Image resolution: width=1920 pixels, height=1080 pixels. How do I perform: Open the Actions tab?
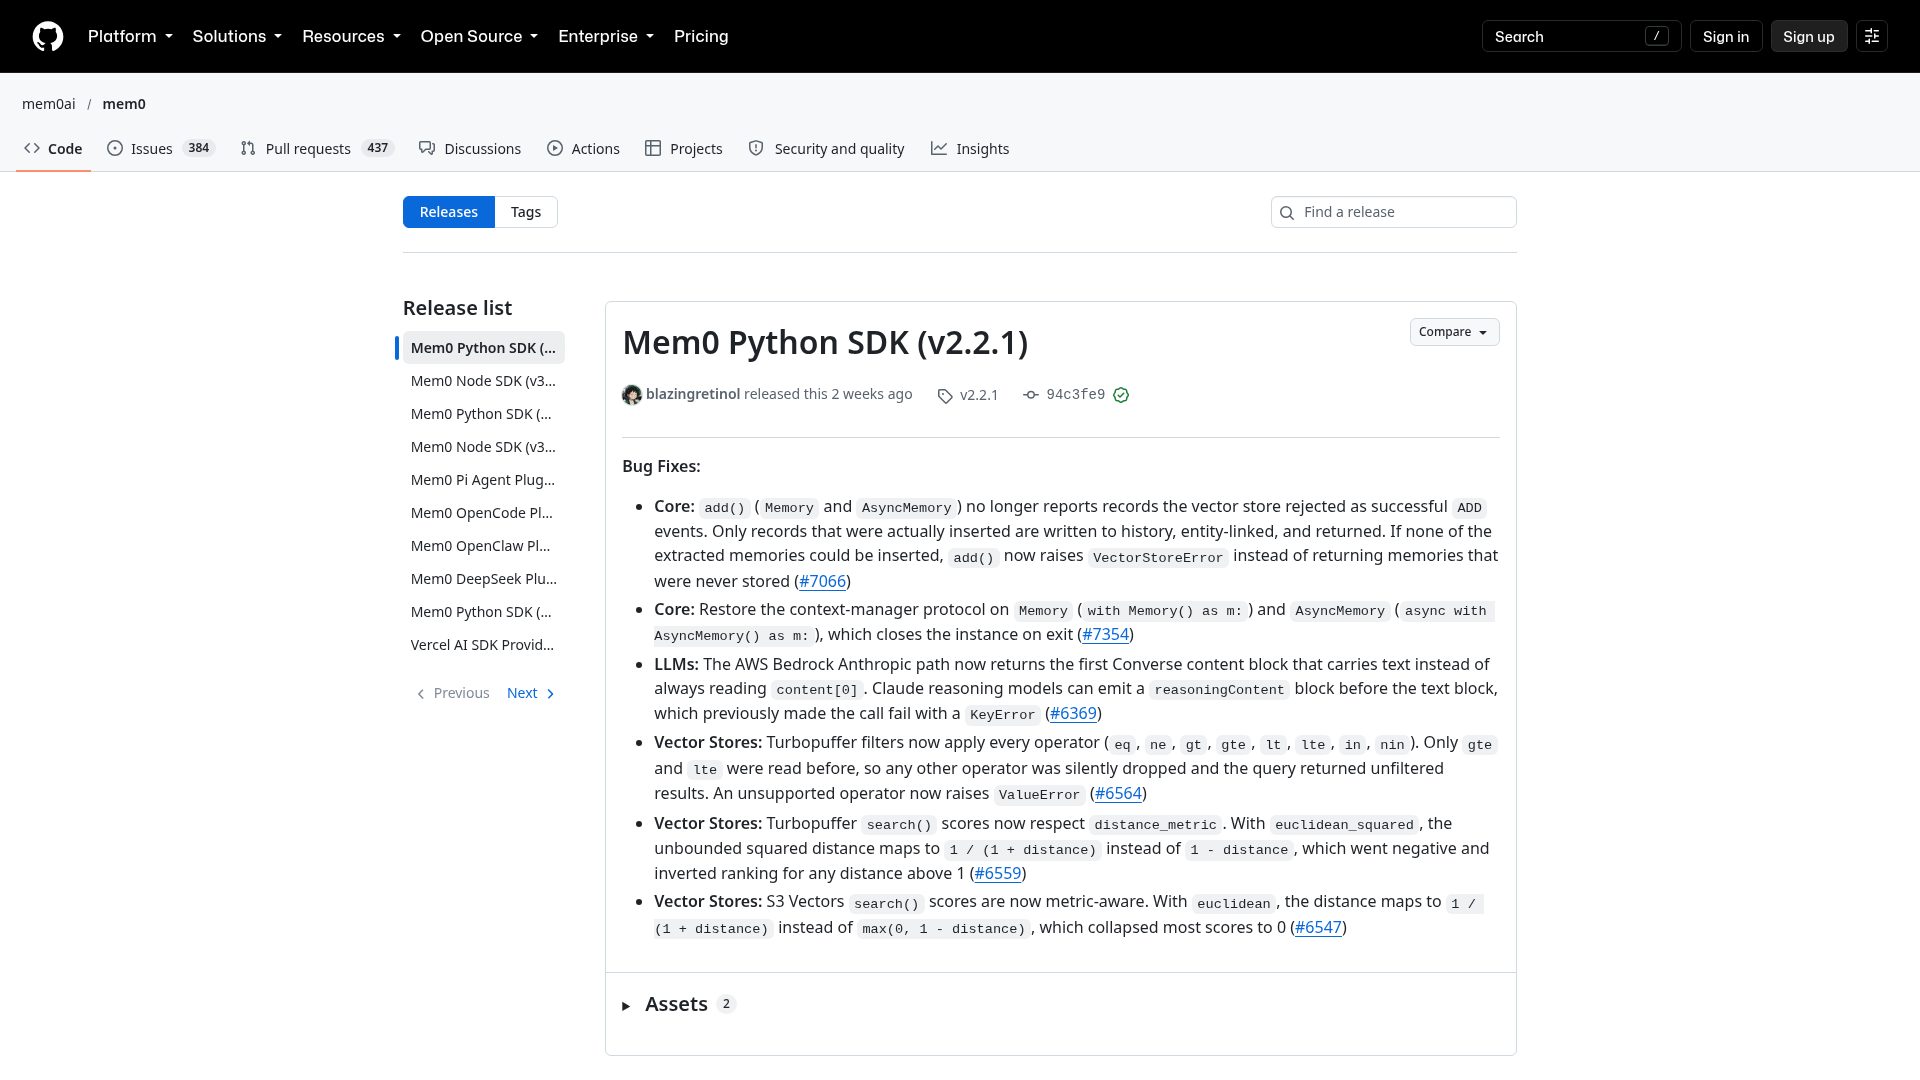click(x=583, y=149)
